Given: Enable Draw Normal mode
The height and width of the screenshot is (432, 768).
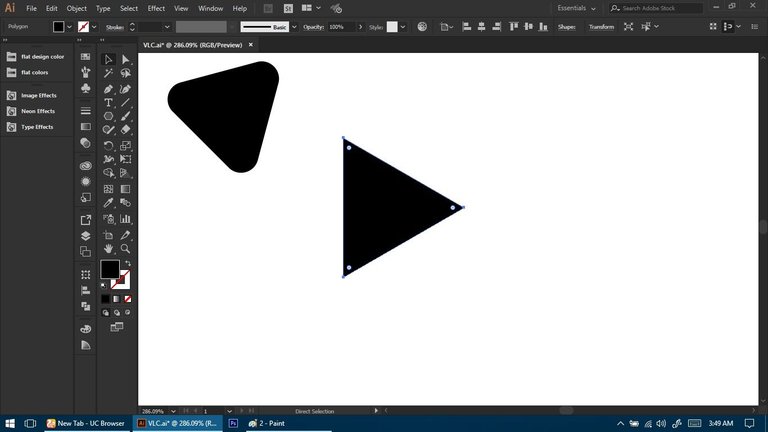Looking at the screenshot, I should [105, 312].
